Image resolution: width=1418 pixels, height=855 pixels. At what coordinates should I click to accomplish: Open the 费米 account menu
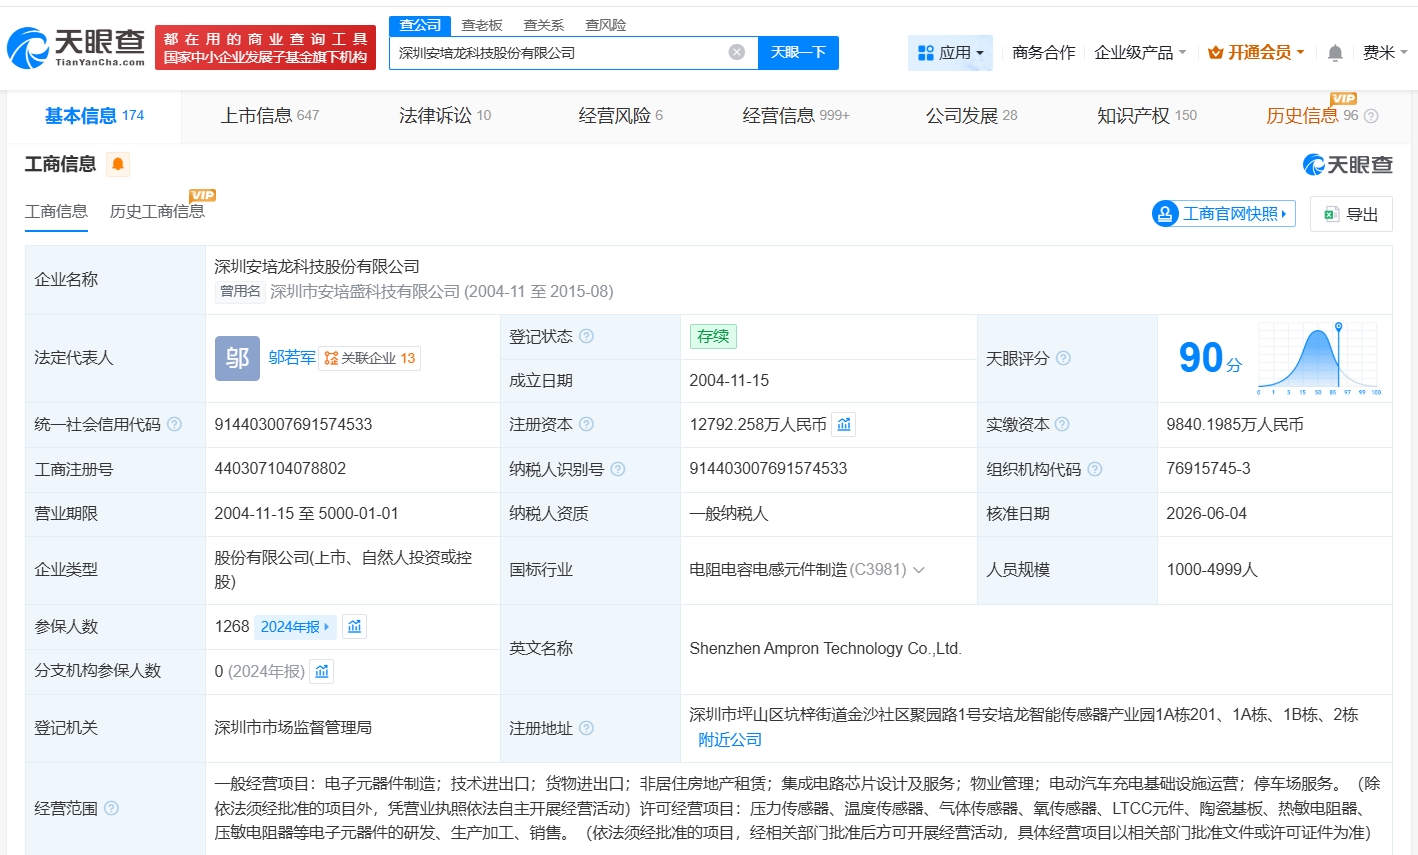1385,53
